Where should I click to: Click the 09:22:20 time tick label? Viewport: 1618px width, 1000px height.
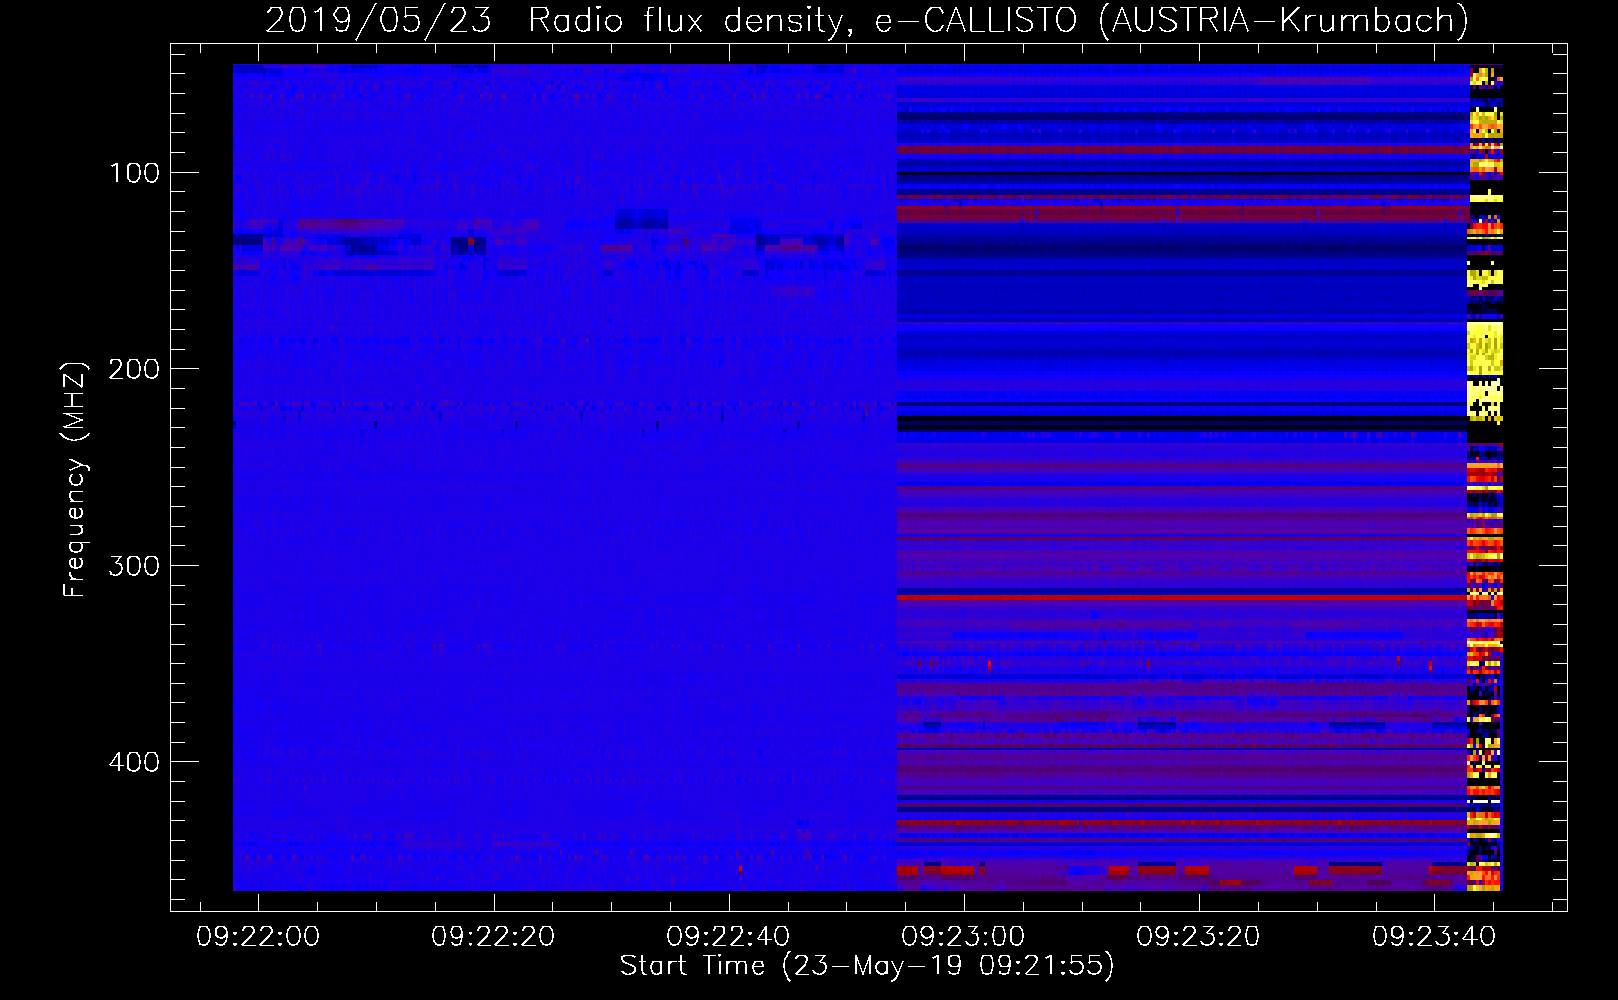point(493,937)
